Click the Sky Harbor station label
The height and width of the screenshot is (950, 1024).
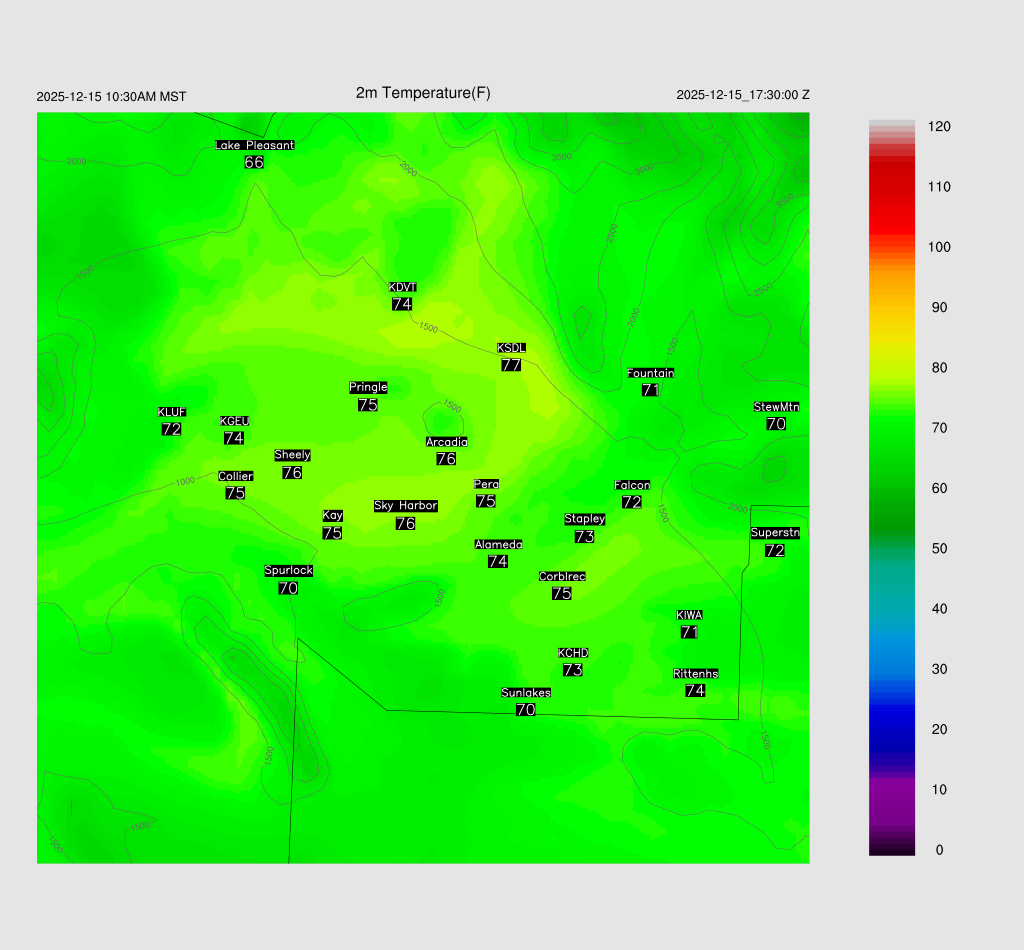click(x=405, y=506)
